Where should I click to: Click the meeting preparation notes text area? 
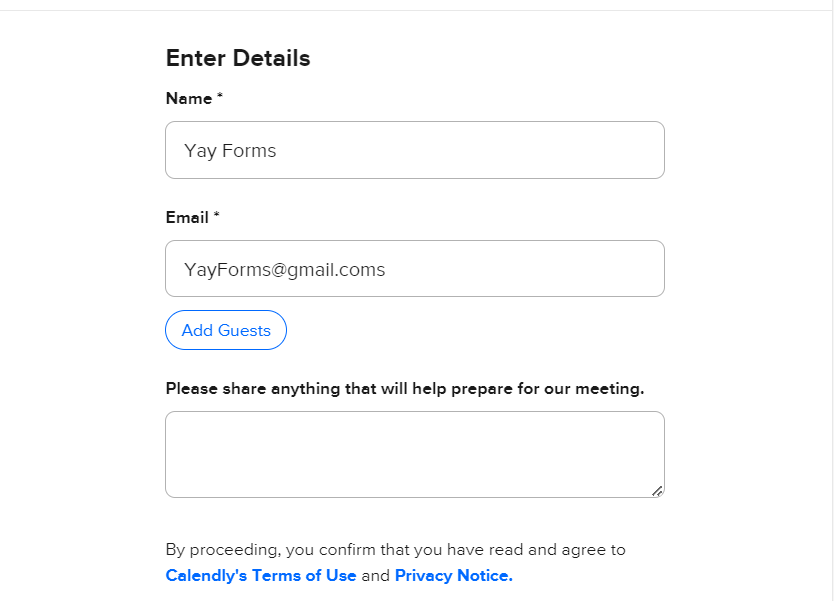pos(414,454)
